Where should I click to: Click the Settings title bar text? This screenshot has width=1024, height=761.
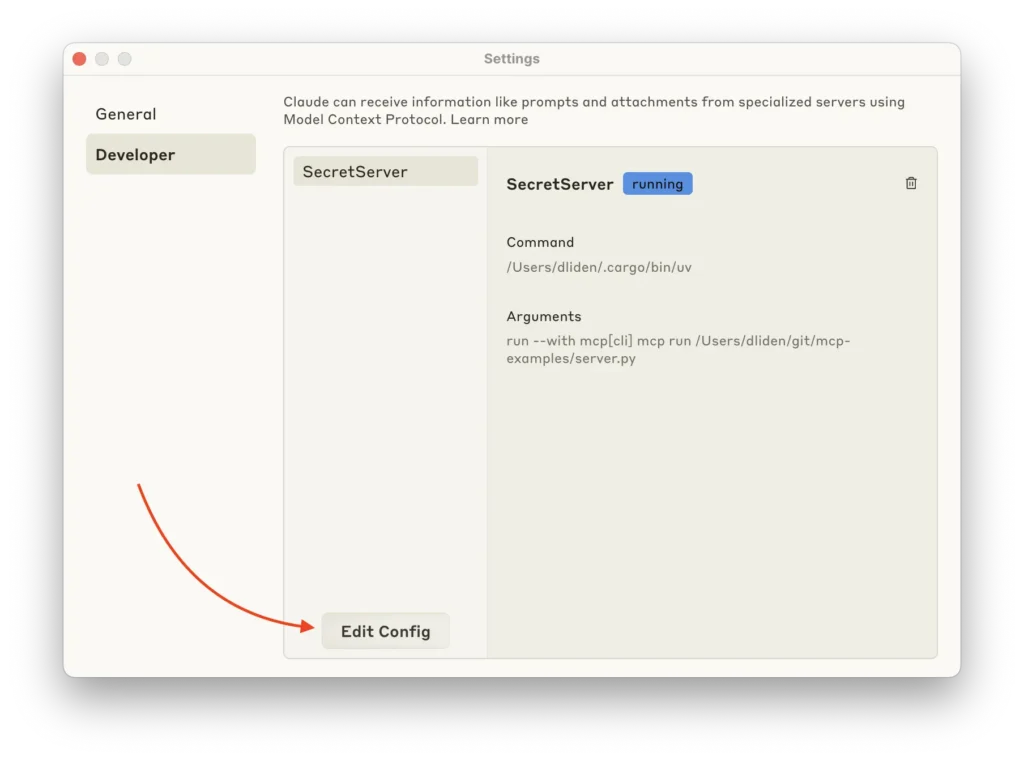511,58
